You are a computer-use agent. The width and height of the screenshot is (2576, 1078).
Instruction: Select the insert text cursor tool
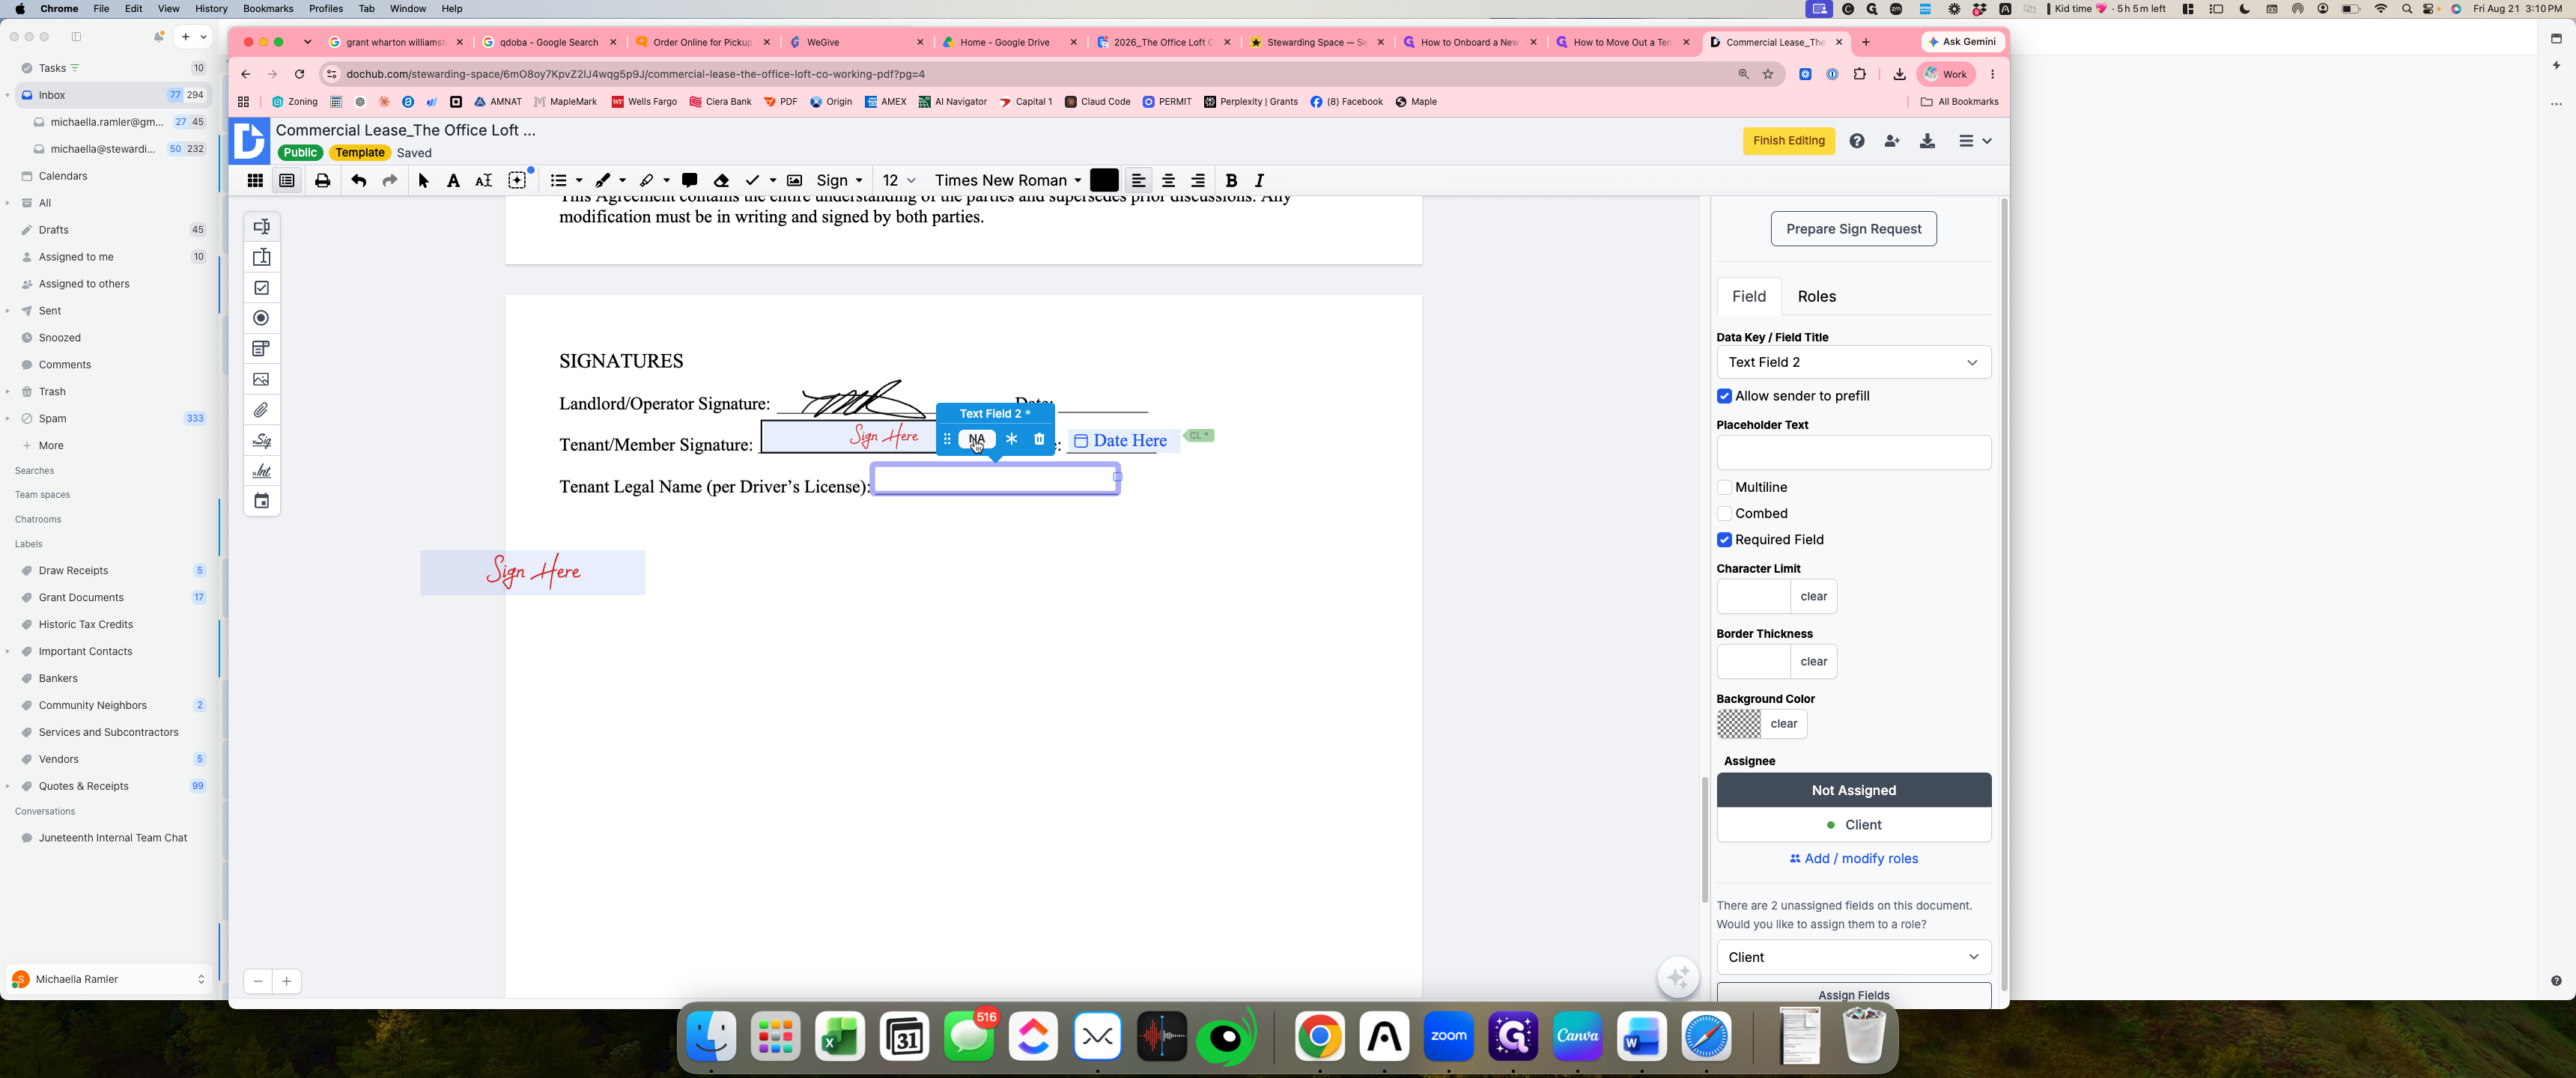click(483, 180)
